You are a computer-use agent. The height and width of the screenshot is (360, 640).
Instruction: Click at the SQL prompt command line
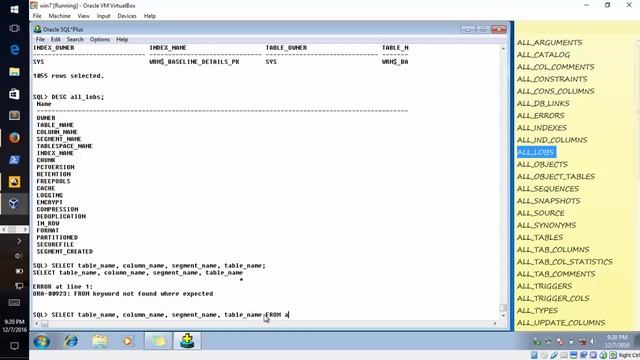point(161,315)
